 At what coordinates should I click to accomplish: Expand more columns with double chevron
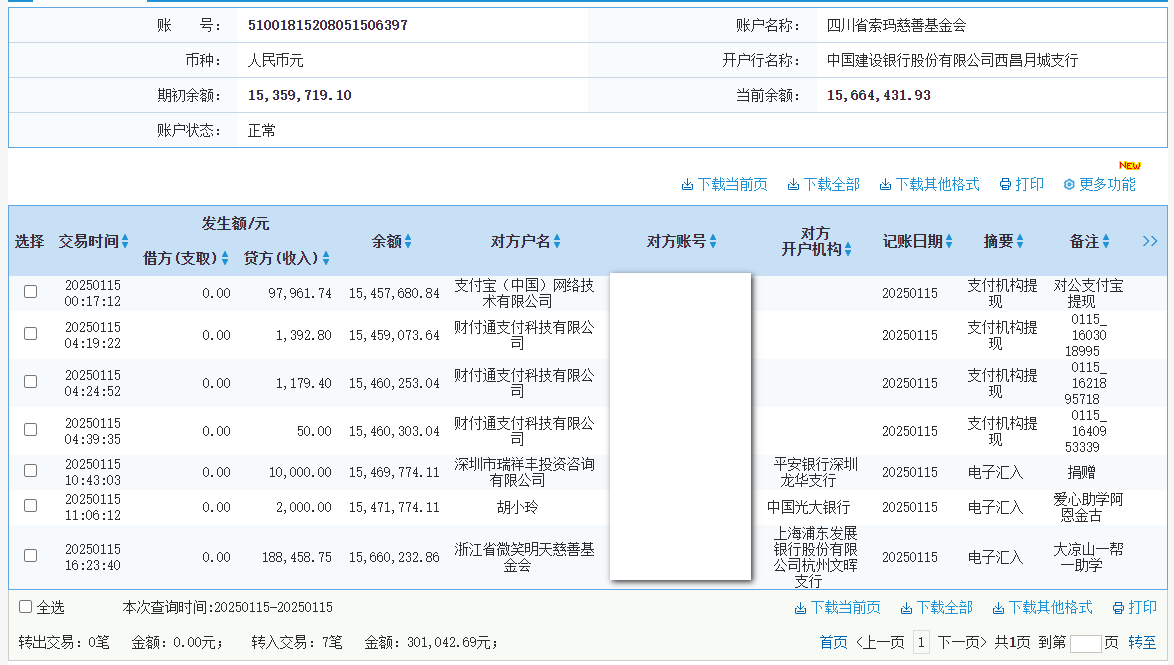click(1150, 241)
